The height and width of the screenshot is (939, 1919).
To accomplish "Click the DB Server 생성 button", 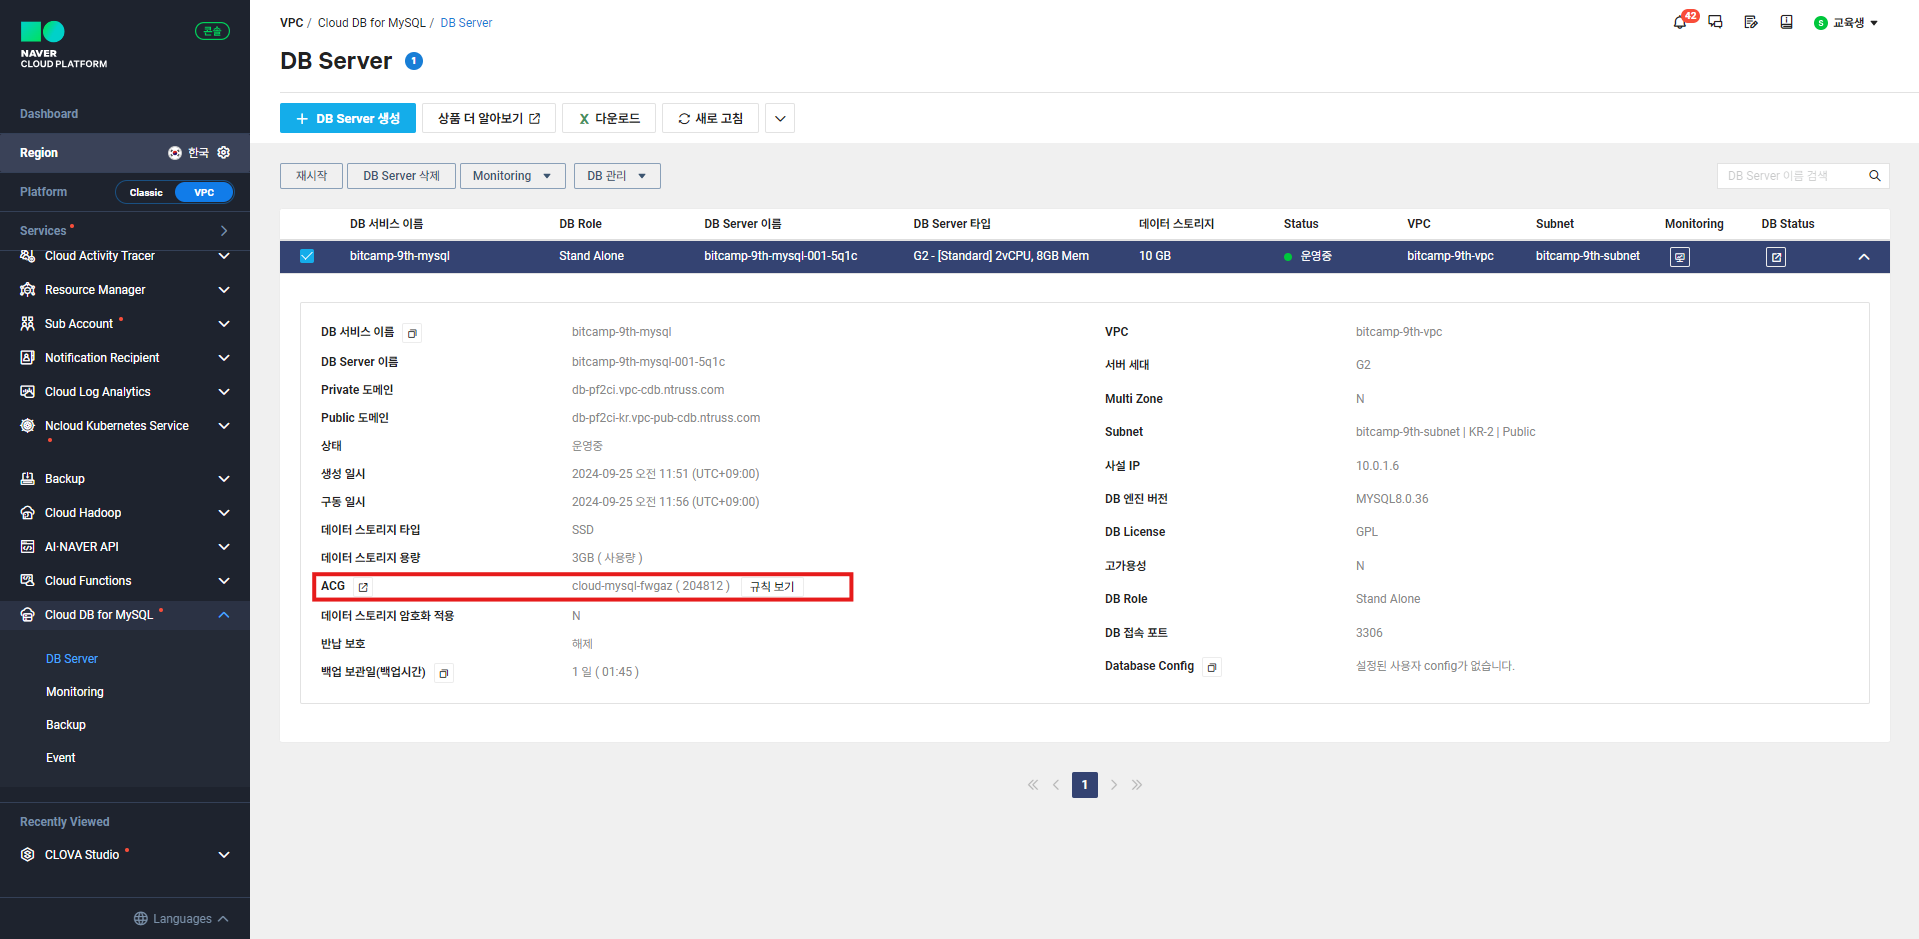I will (347, 118).
